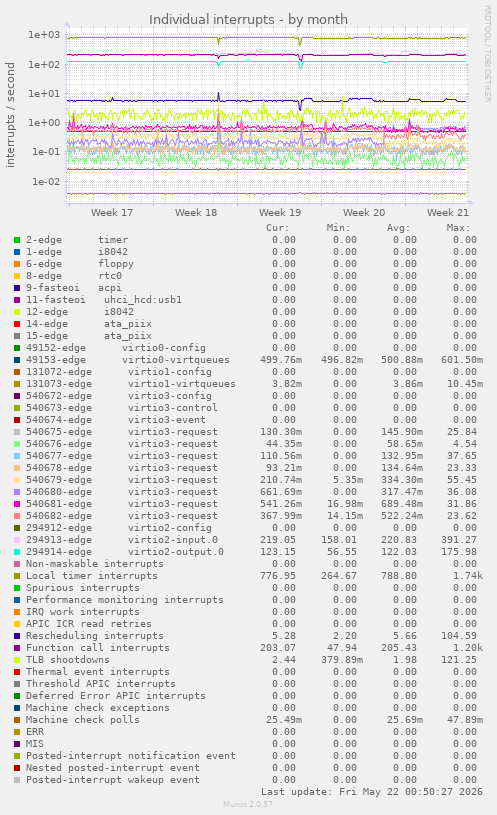Click the Week 21 axis label

coord(448,213)
